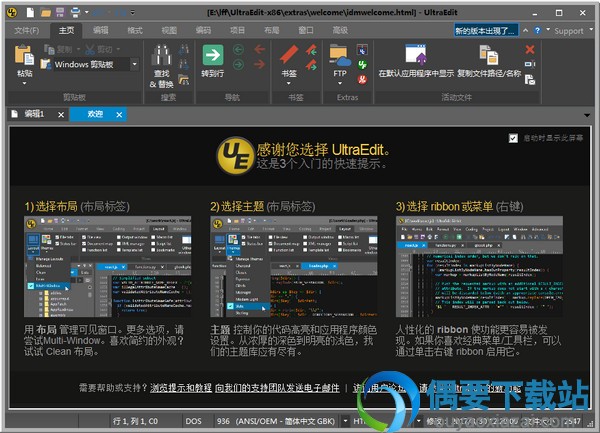600x433 pixels.
Task: Switch to the 布局 ribbon tab
Action: coord(272,30)
